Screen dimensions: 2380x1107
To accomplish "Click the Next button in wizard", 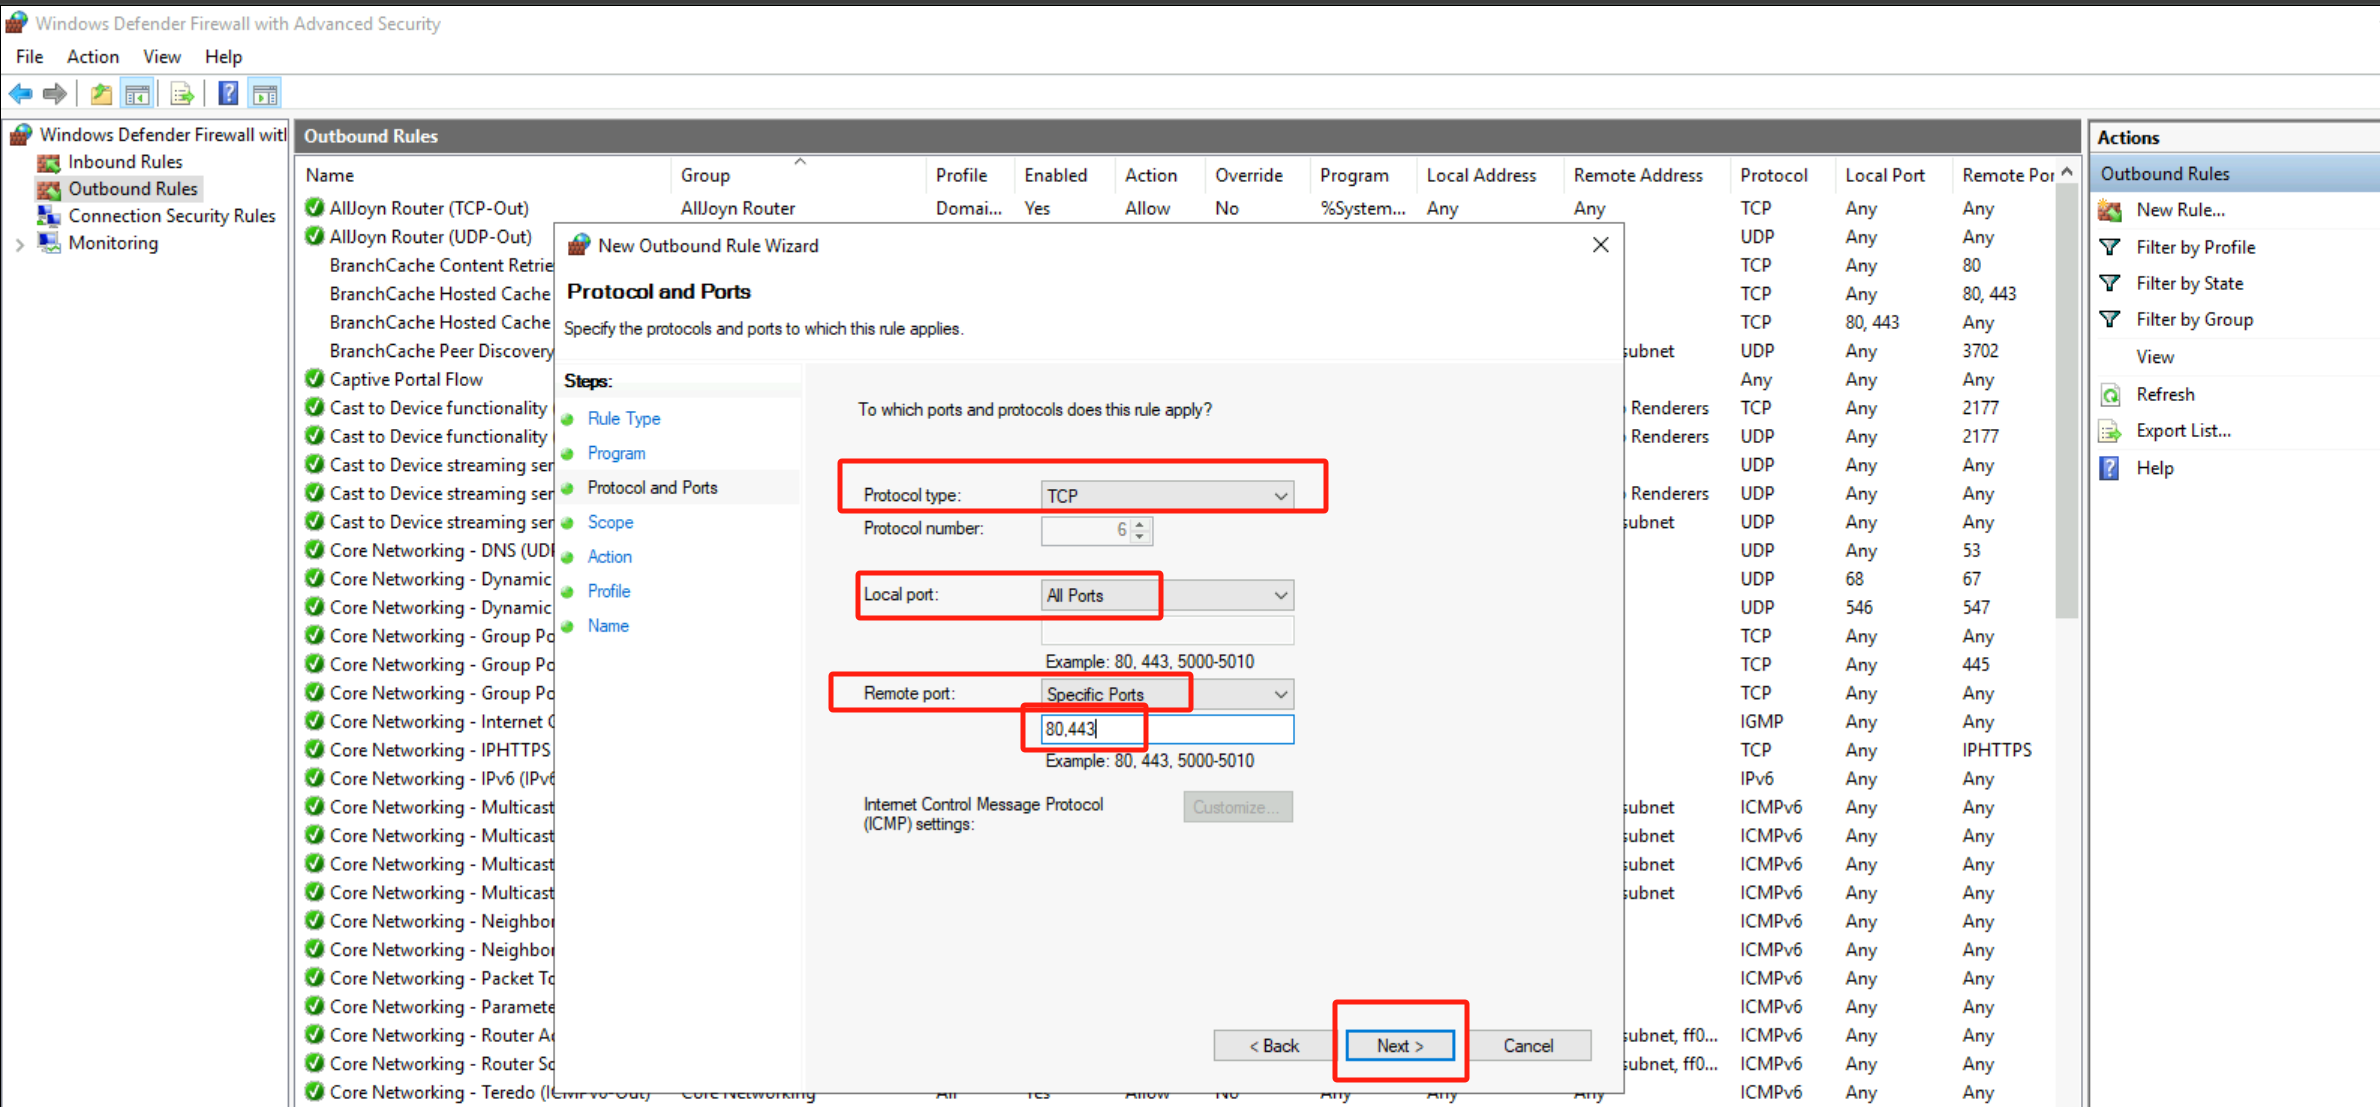I will [x=1399, y=1045].
